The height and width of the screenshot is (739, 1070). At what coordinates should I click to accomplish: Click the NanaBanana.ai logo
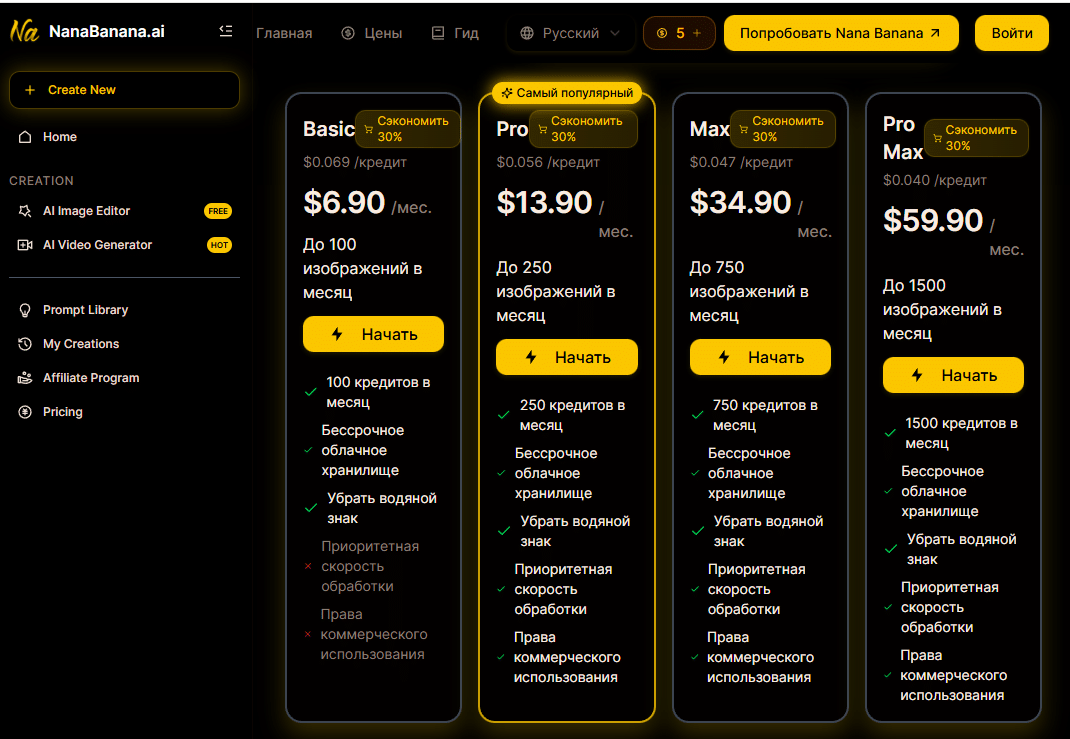88,31
